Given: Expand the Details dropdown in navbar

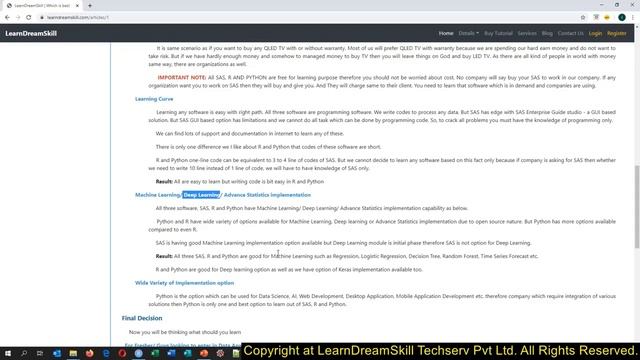Looking at the screenshot, I should click(x=469, y=33).
